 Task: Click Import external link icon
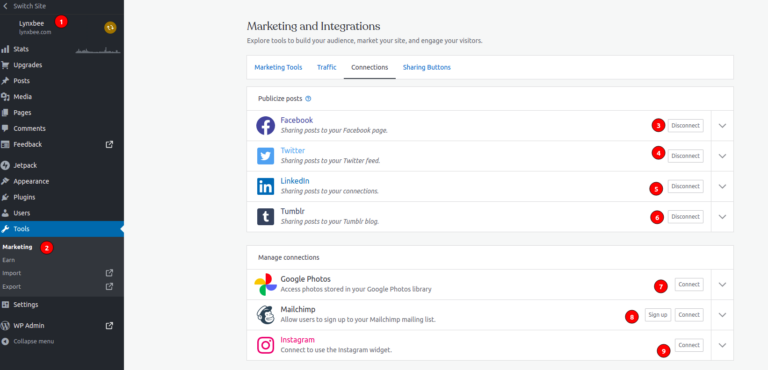(110, 273)
